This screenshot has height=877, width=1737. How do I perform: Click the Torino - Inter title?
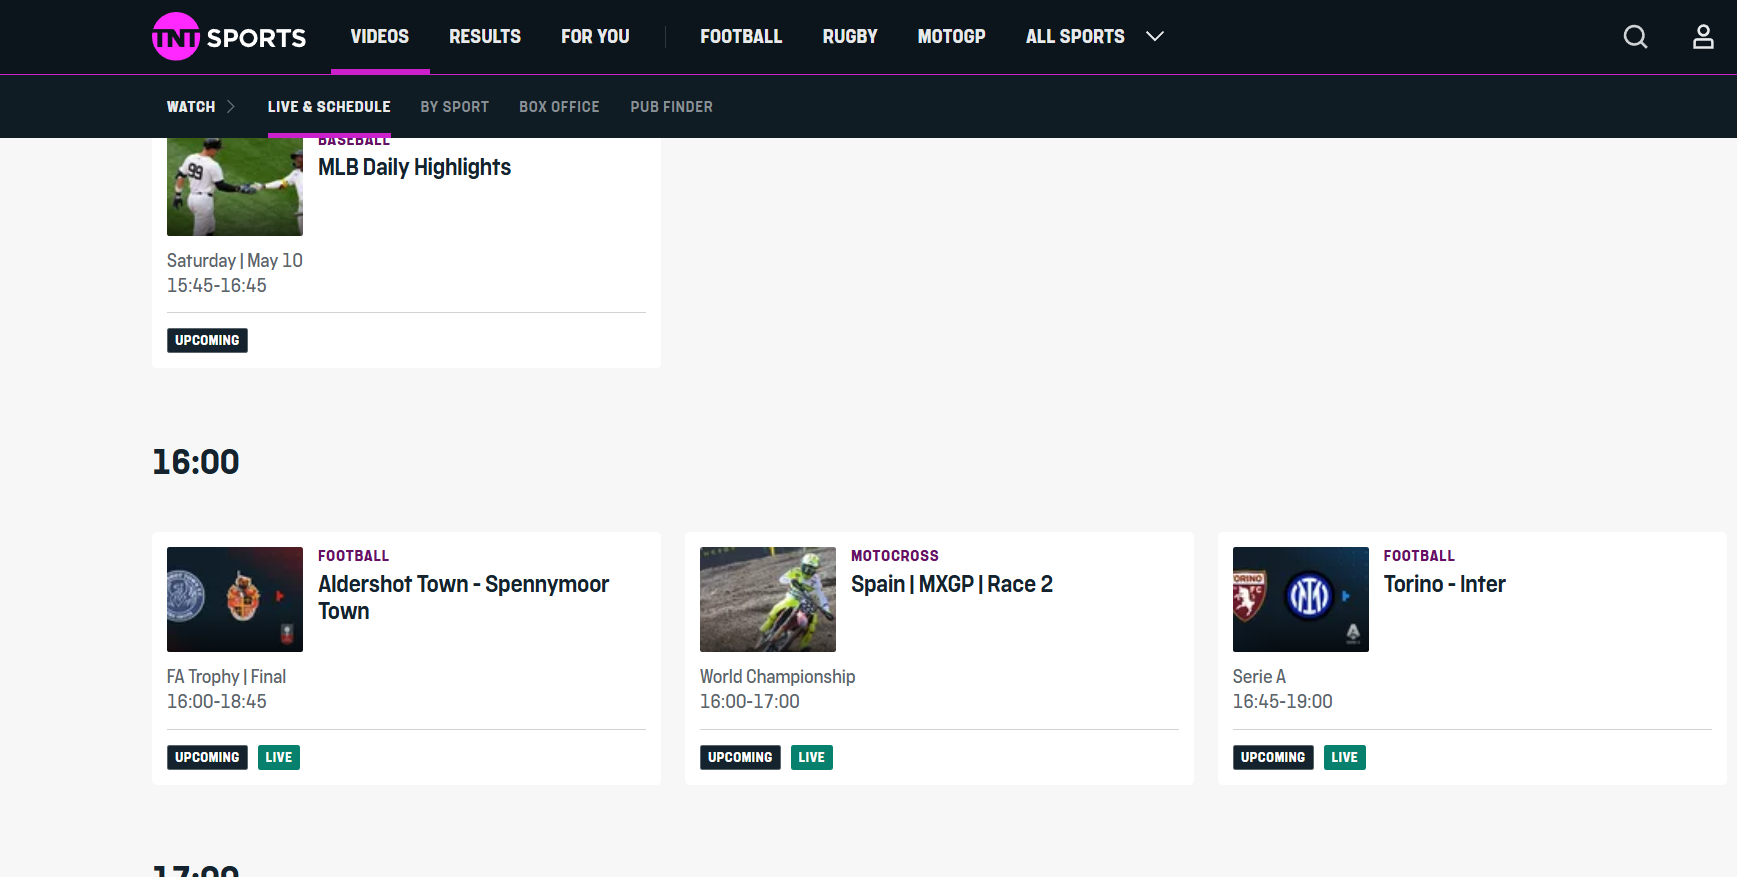pos(1444,584)
